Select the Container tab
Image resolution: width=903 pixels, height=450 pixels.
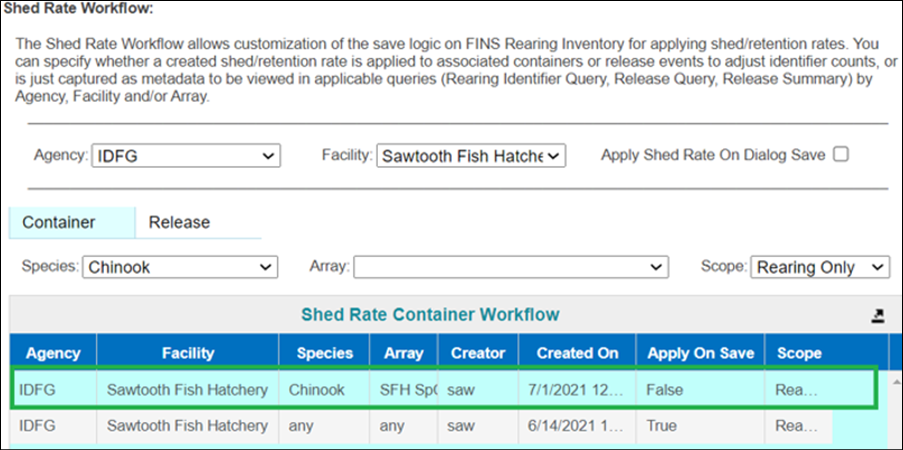pyautogui.click(x=59, y=222)
